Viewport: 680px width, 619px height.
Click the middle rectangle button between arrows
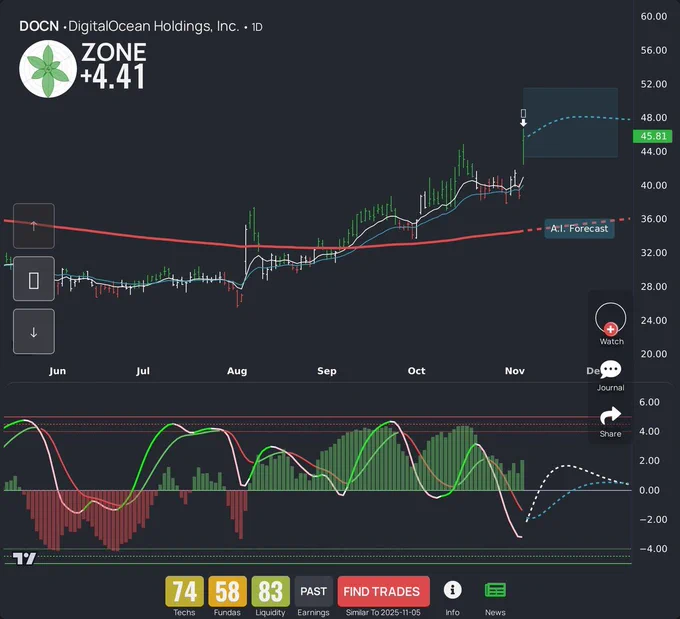tap(34, 280)
